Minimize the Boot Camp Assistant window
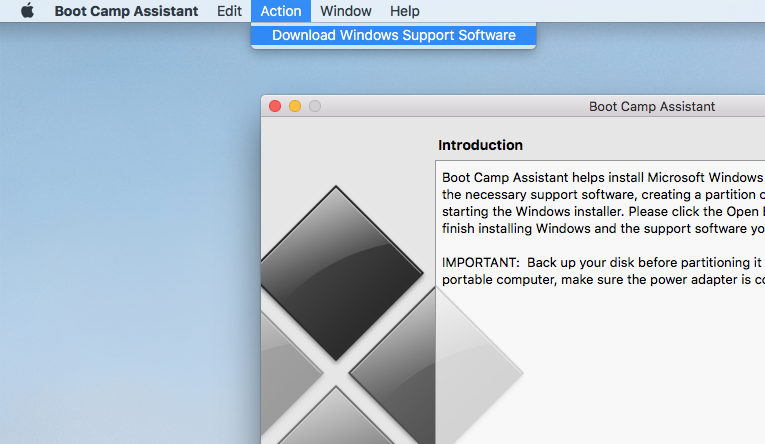765x444 pixels. pos(295,106)
